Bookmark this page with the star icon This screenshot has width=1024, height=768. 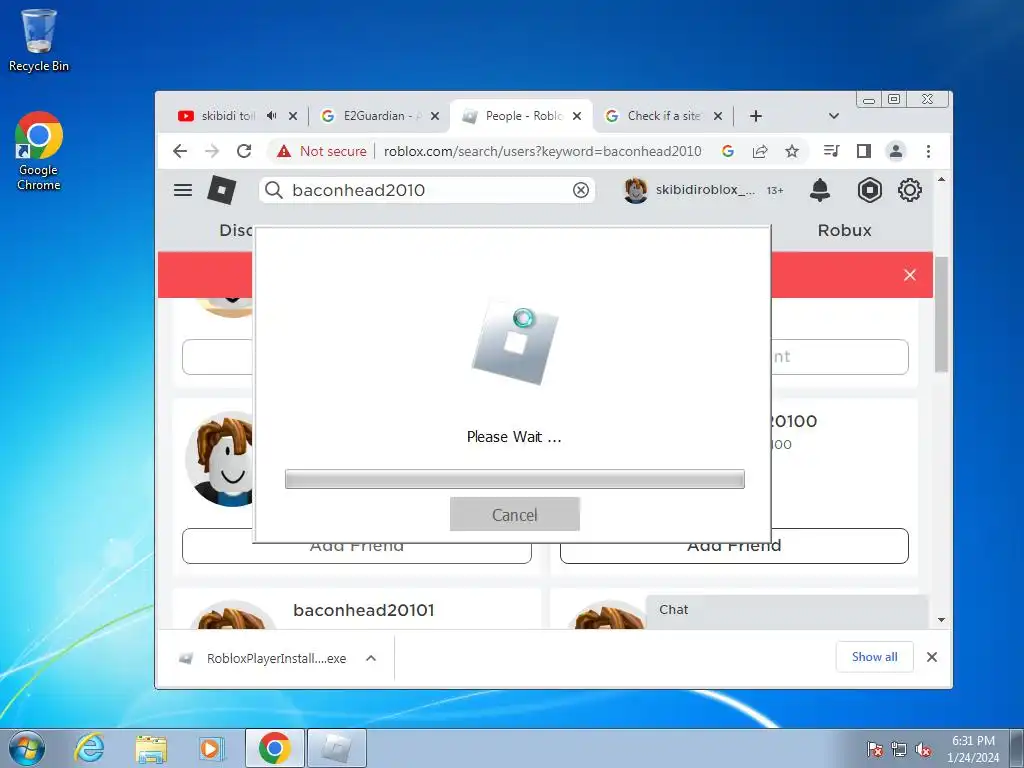792,152
